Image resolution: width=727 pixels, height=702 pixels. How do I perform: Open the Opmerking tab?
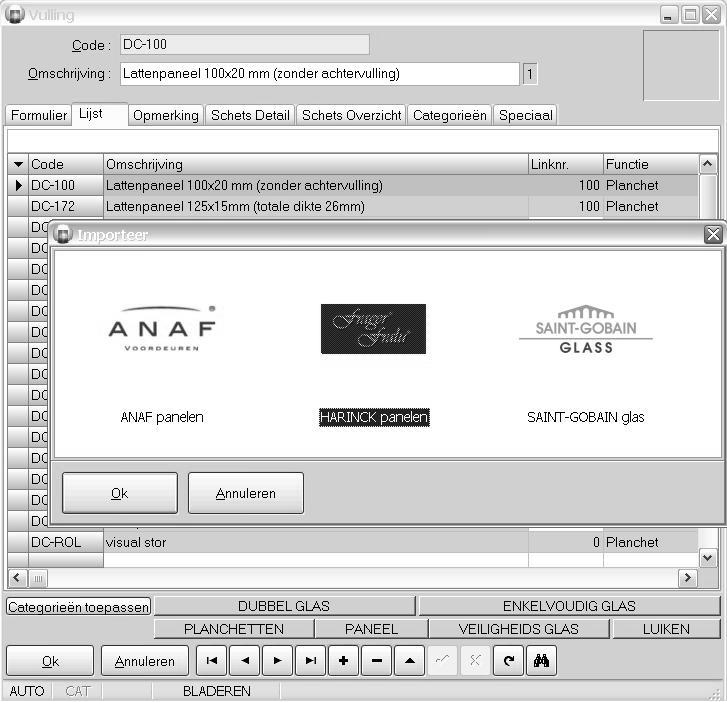click(x=166, y=115)
